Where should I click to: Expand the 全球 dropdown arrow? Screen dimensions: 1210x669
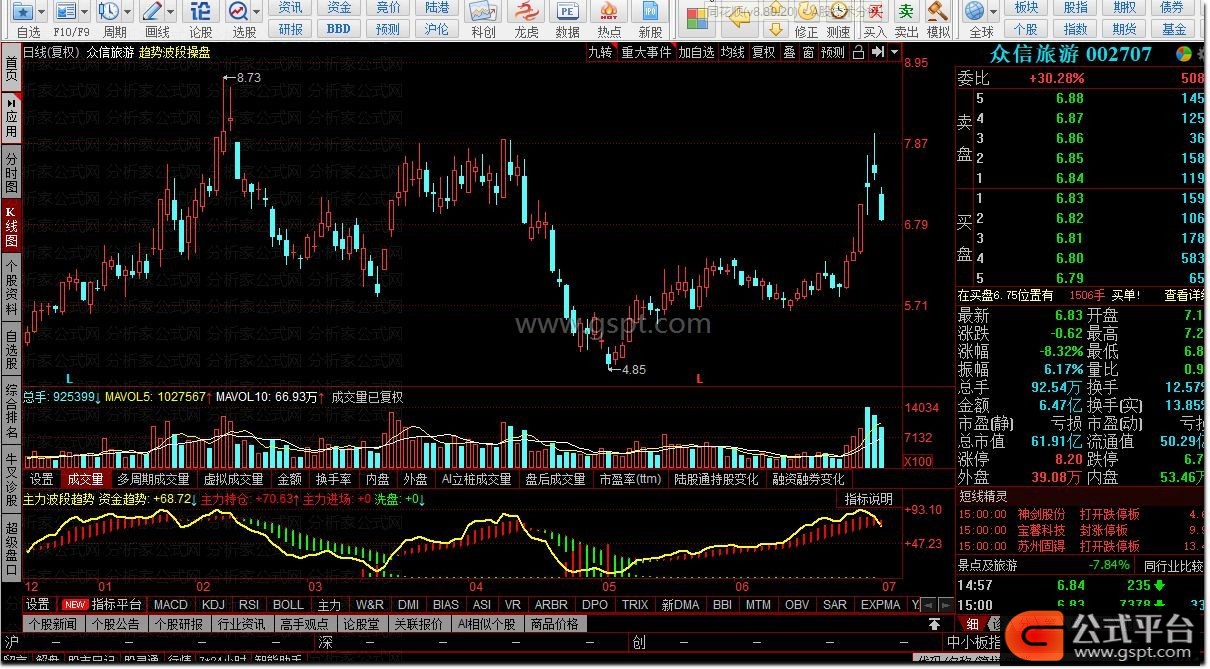point(993,12)
